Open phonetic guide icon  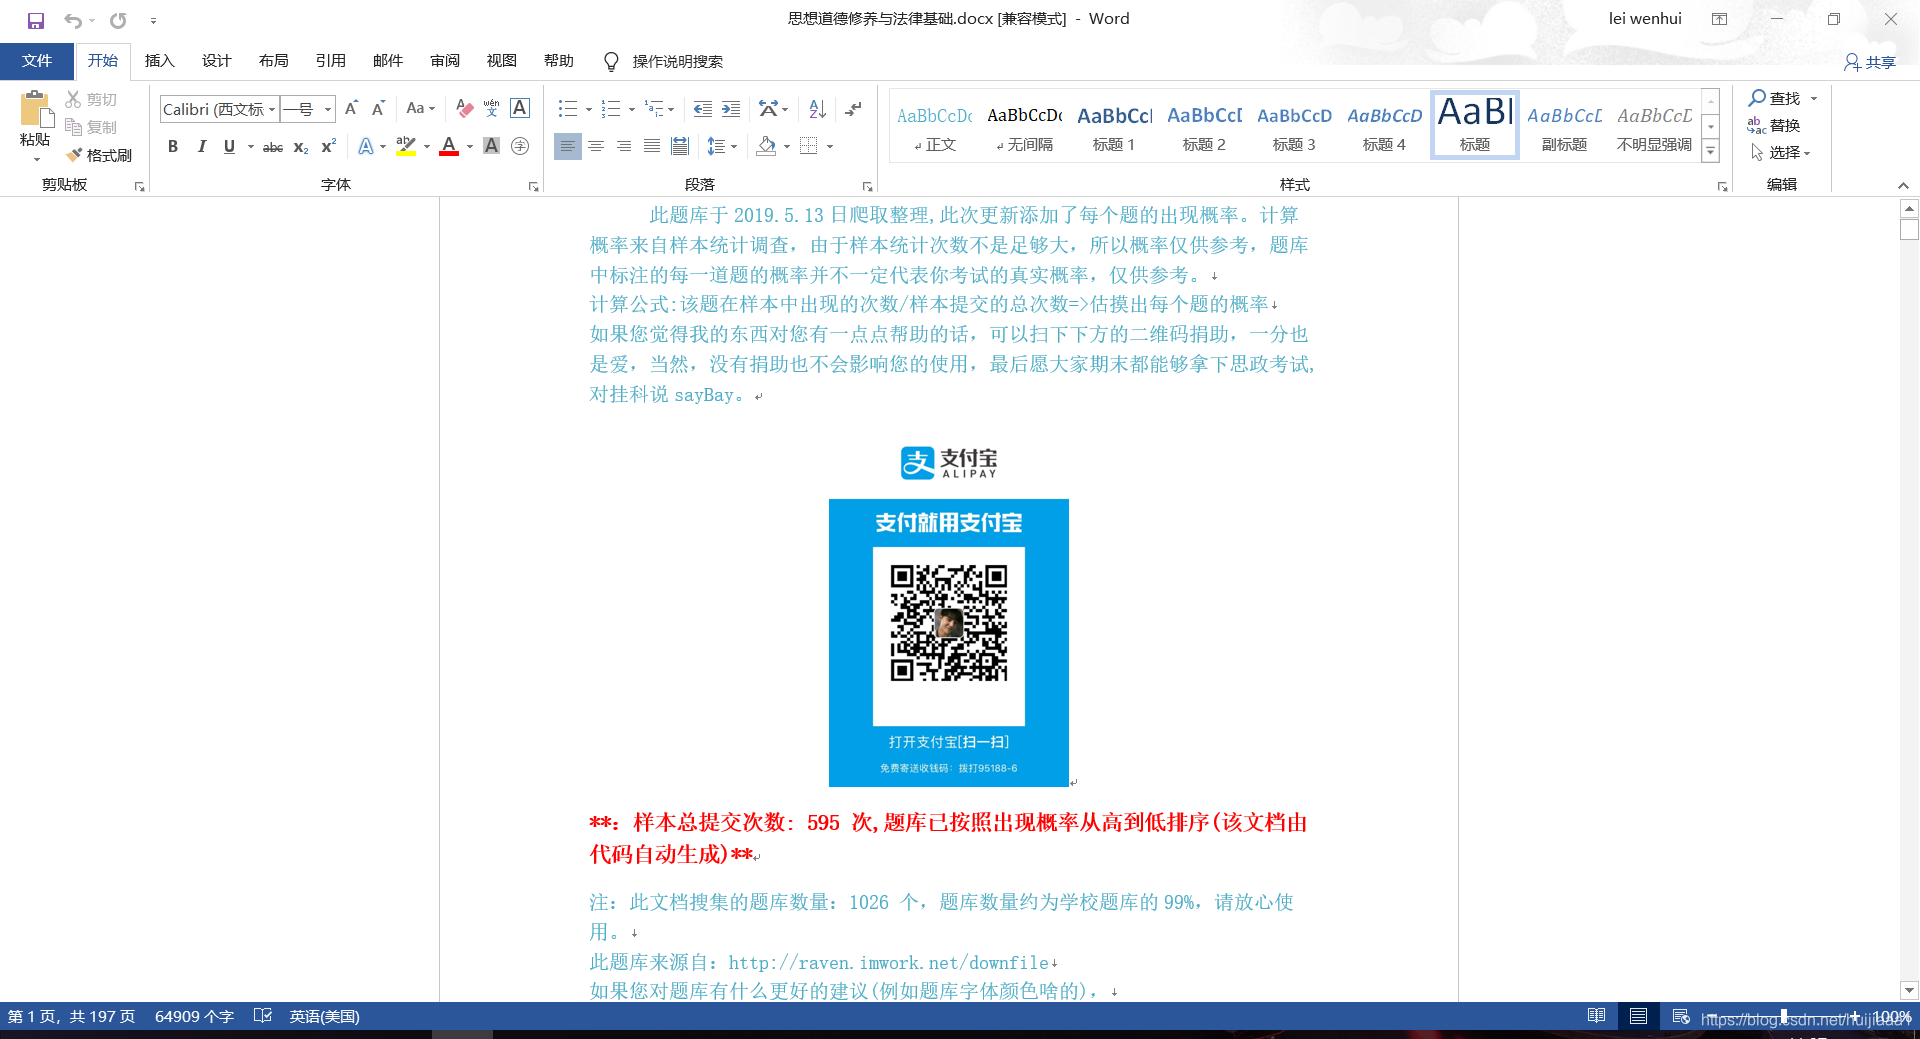coord(491,109)
